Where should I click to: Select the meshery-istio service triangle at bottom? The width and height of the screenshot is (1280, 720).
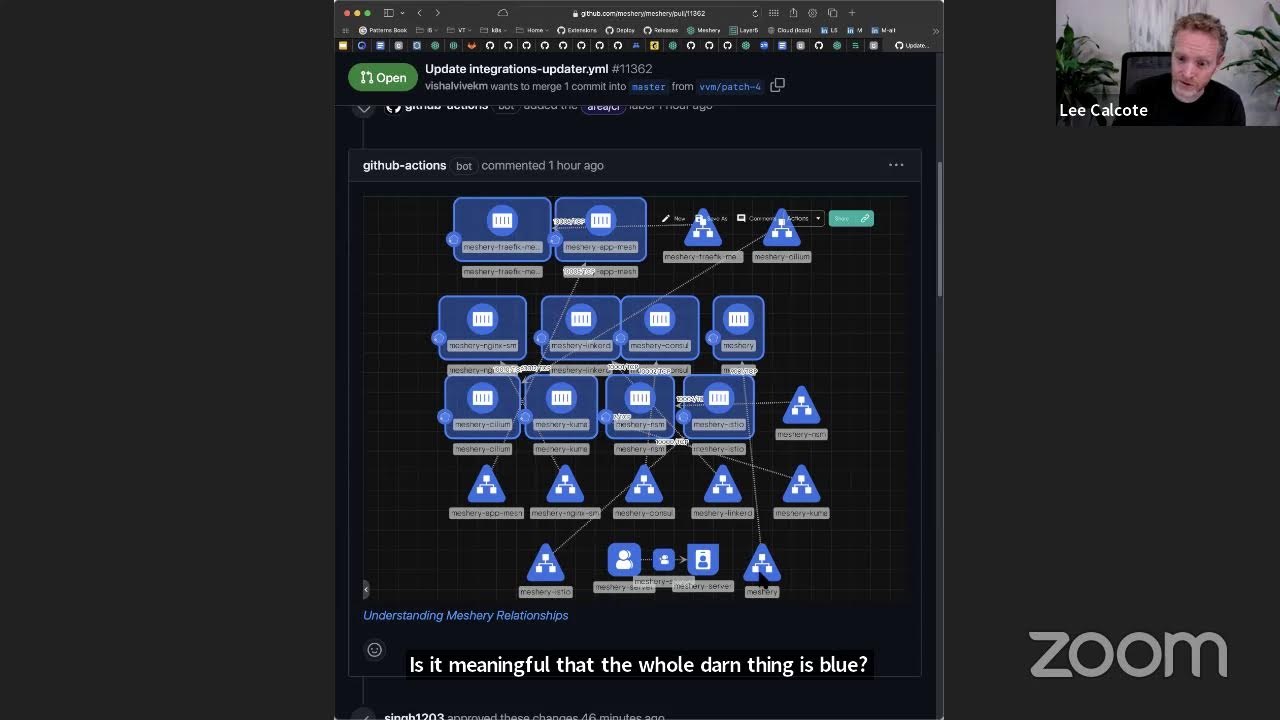(x=545, y=564)
